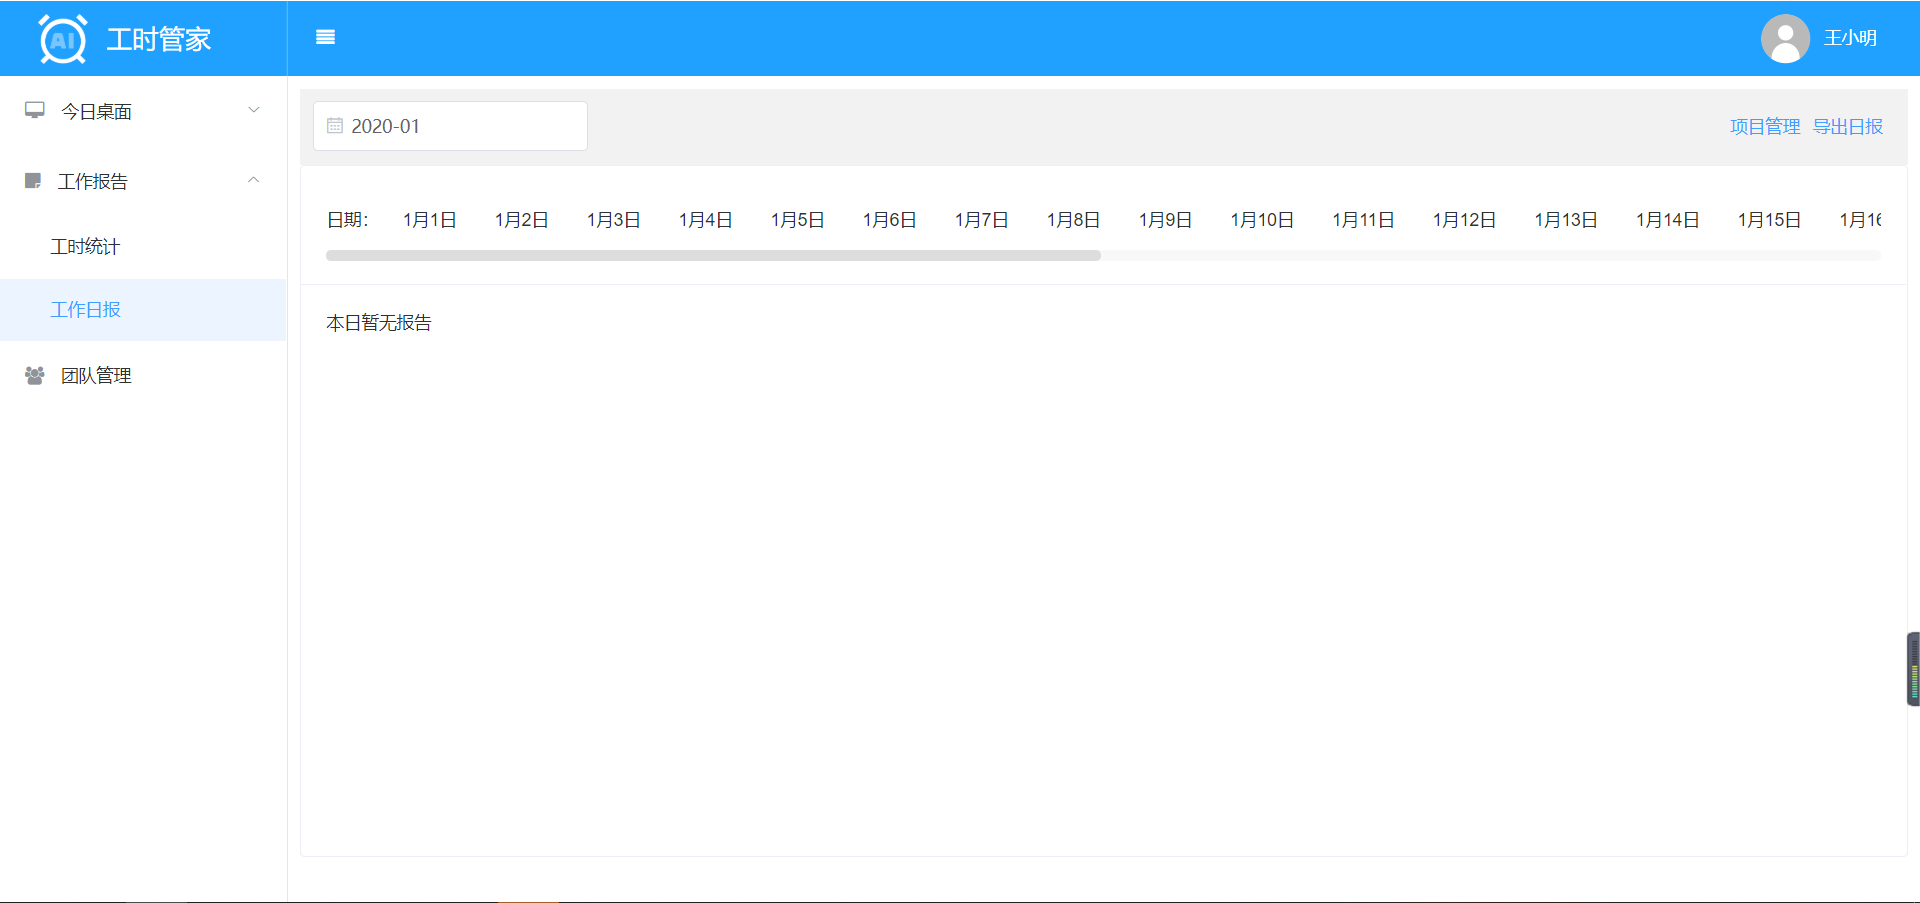Click the 项目管理 link
This screenshot has width=1920, height=903.
pos(1764,127)
